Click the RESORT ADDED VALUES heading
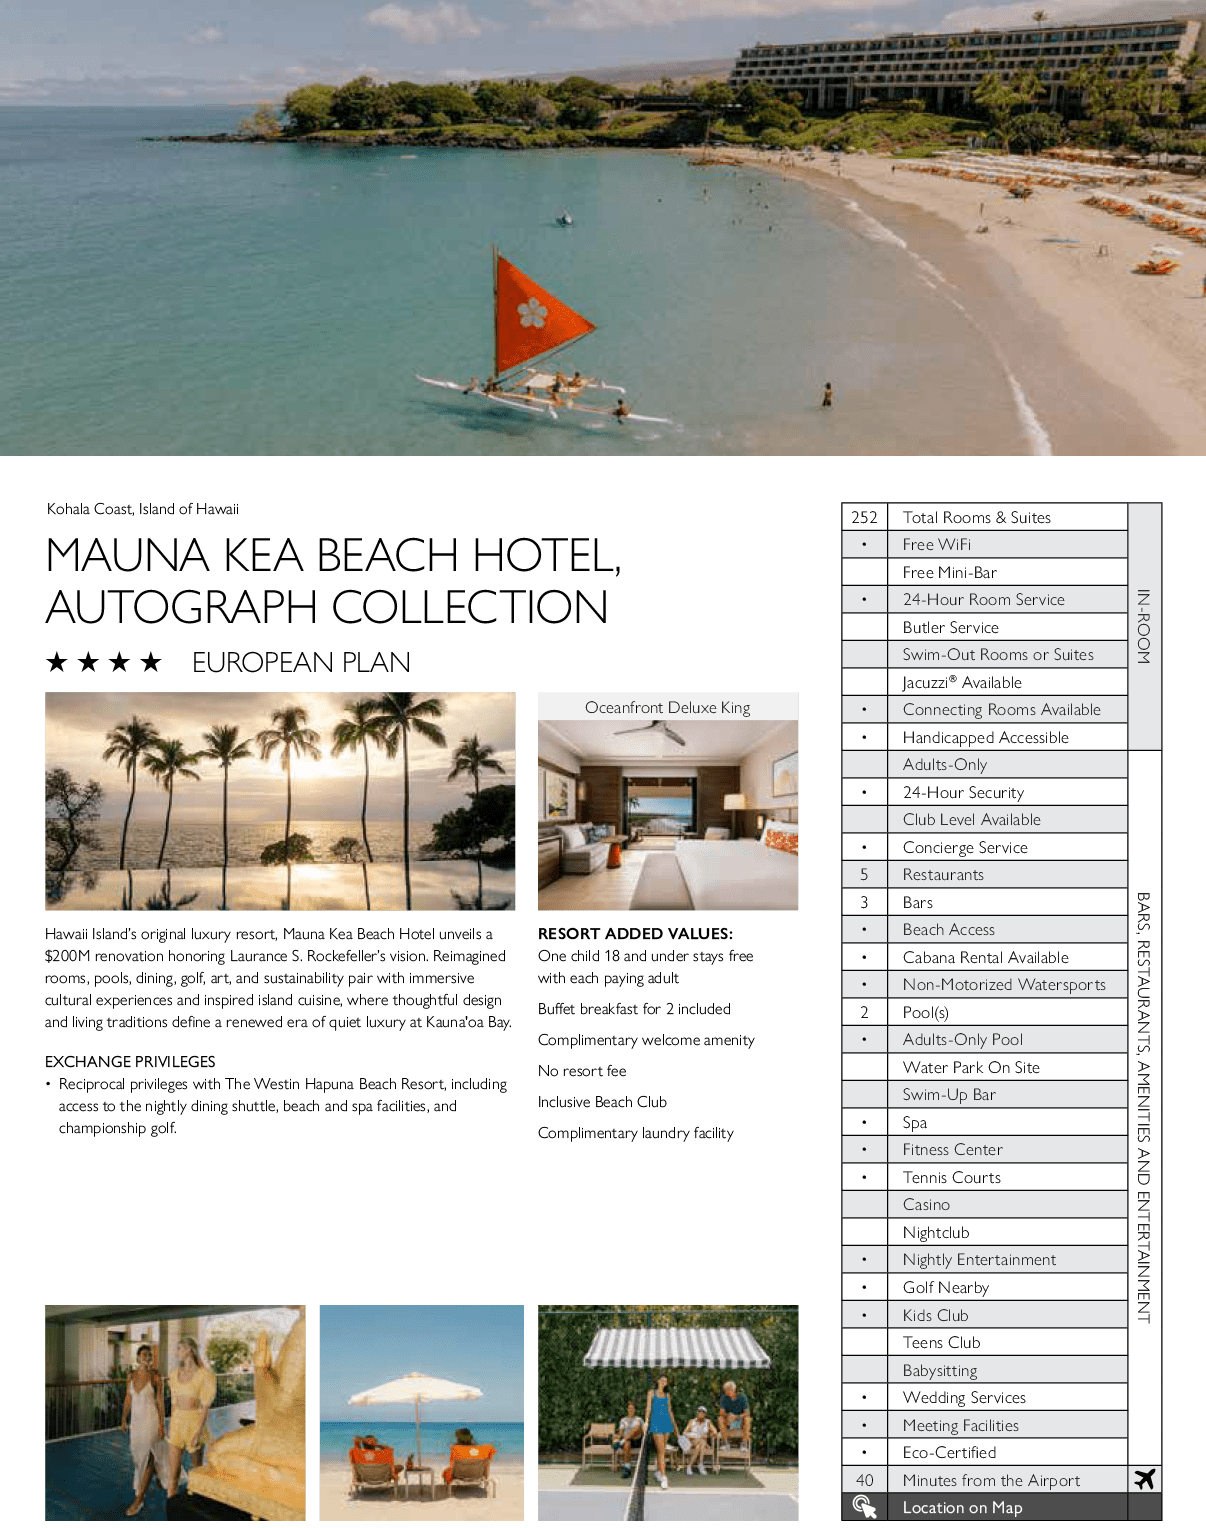The width and height of the screenshot is (1206, 1528). [635, 933]
